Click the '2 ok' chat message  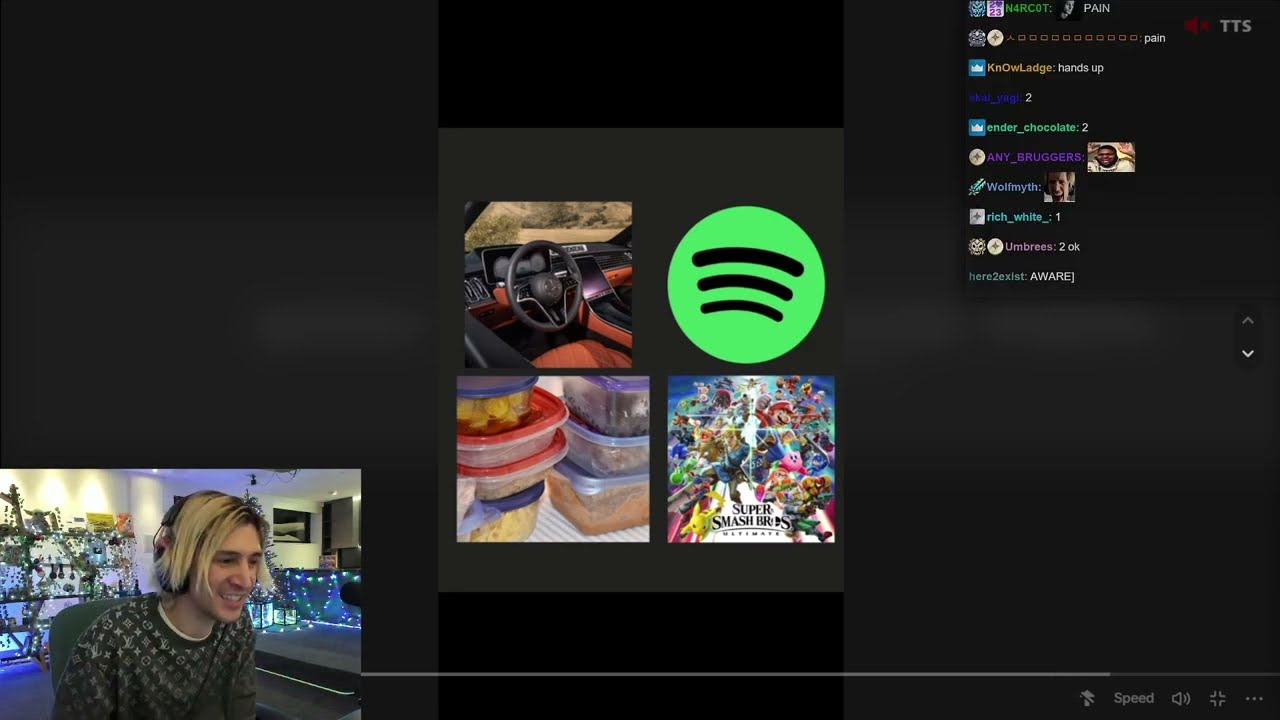click(1069, 246)
